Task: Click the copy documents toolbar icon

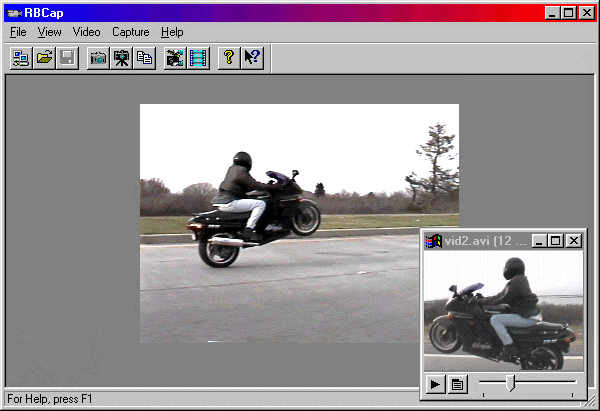Action: click(x=144, y=58)
